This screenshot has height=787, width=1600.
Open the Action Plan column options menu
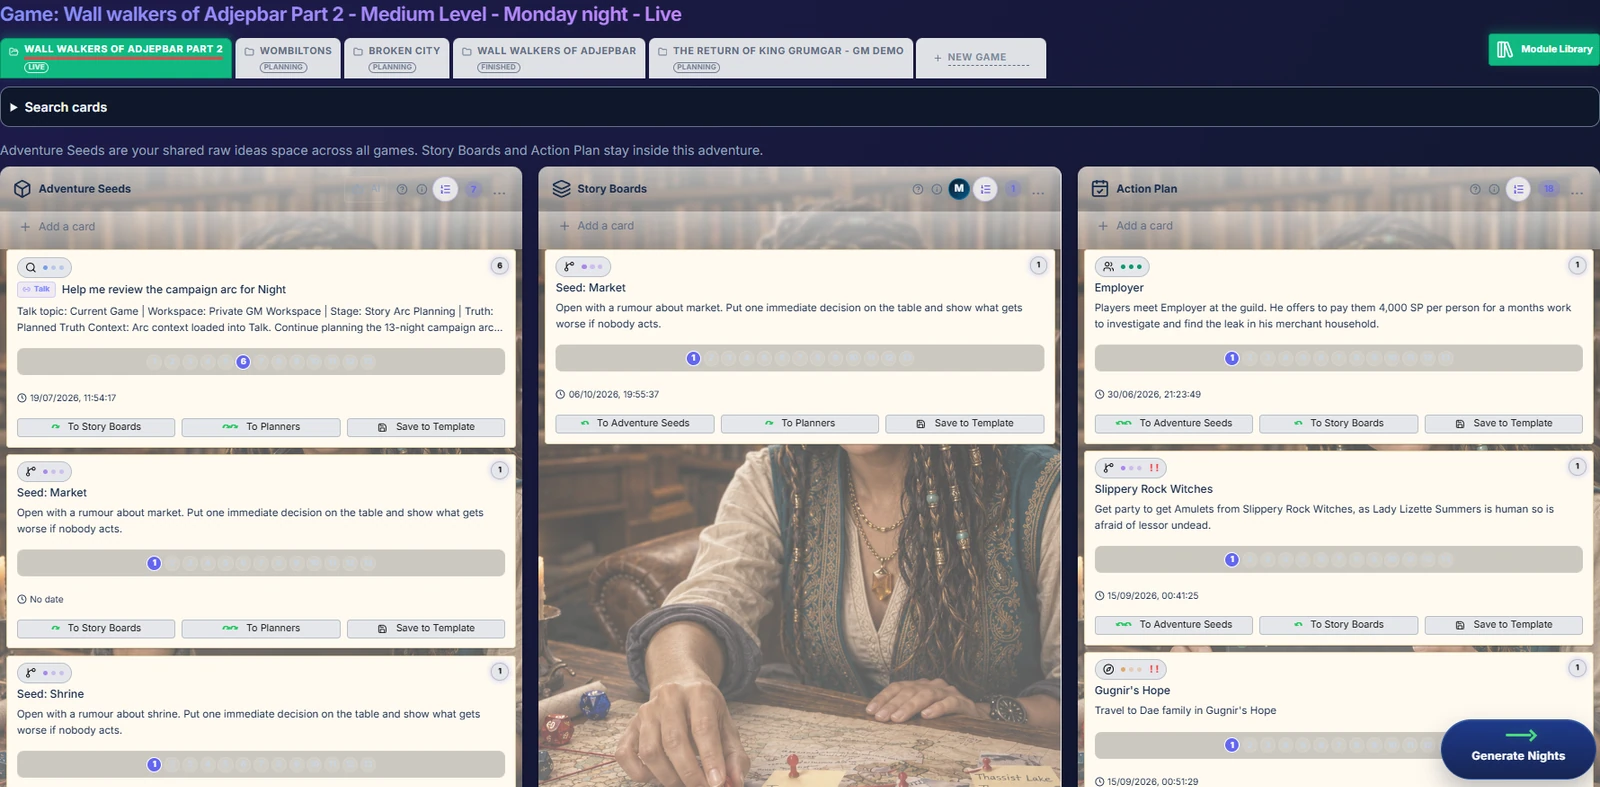[1577, 191]
